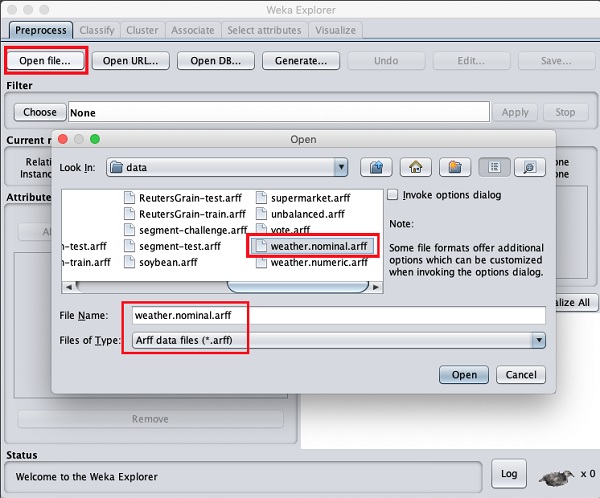Switch to the Select attributes tab
This screenshot has width=600, height=498.
[264, 30]
